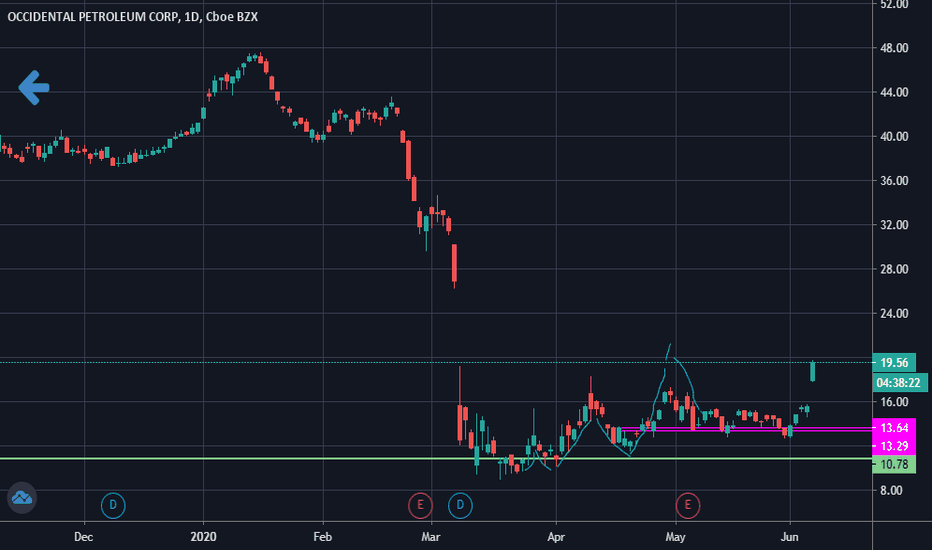Click the 36.00 price axis label
This screenshot has height=550, width=932.
click(894, 181)
